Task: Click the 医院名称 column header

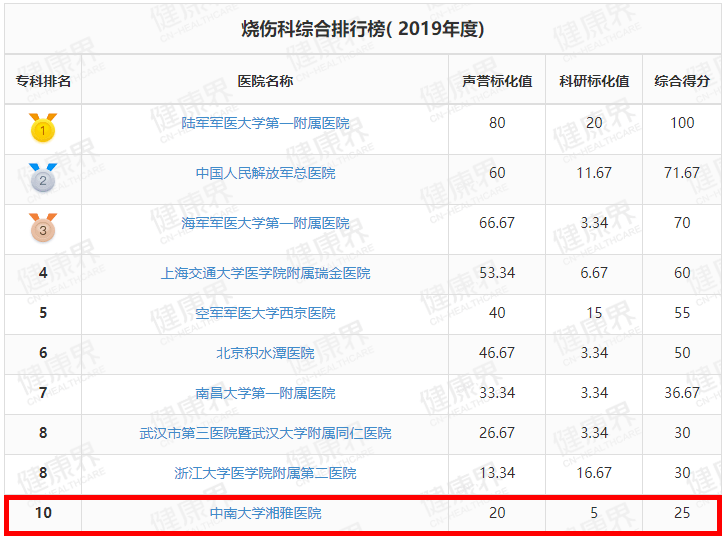Action: [x=265, y=81]
